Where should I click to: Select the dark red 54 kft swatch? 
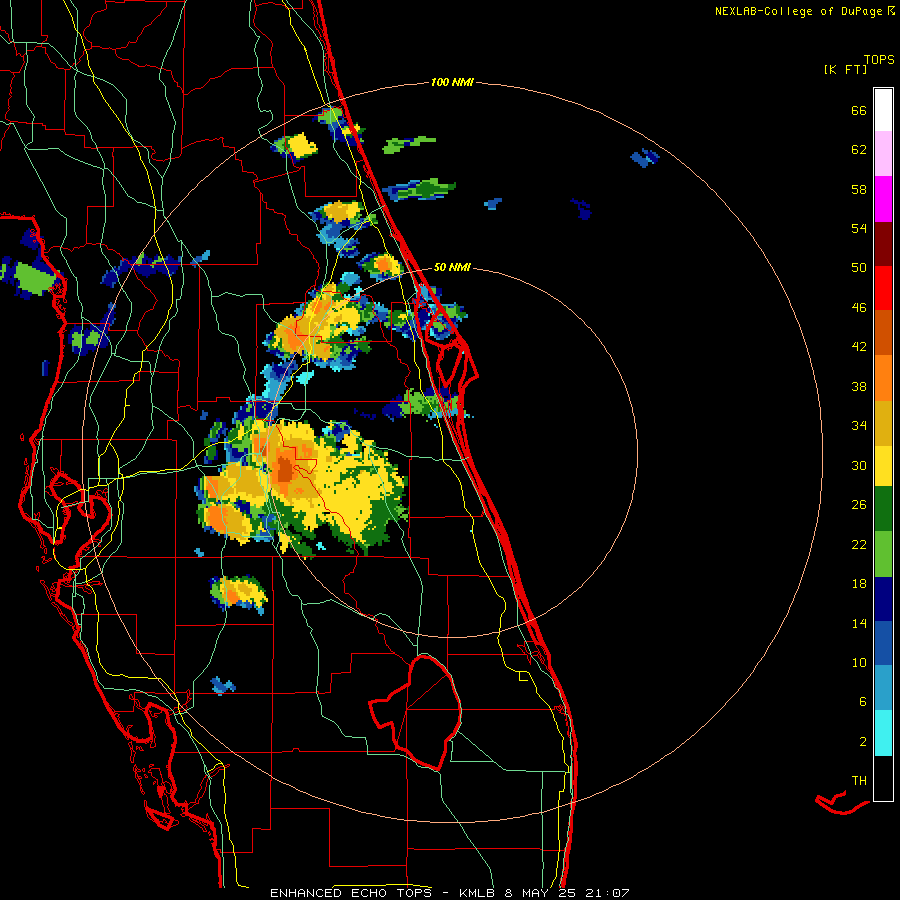883,244
